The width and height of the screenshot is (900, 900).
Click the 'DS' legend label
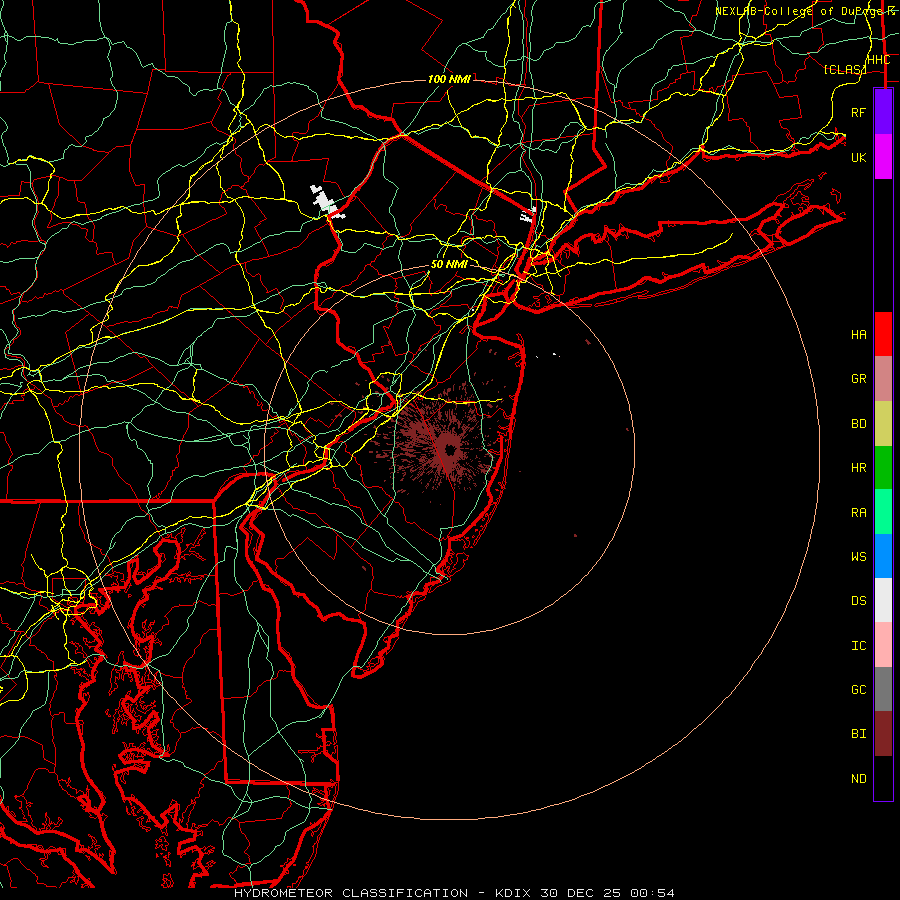click(859, 601)
